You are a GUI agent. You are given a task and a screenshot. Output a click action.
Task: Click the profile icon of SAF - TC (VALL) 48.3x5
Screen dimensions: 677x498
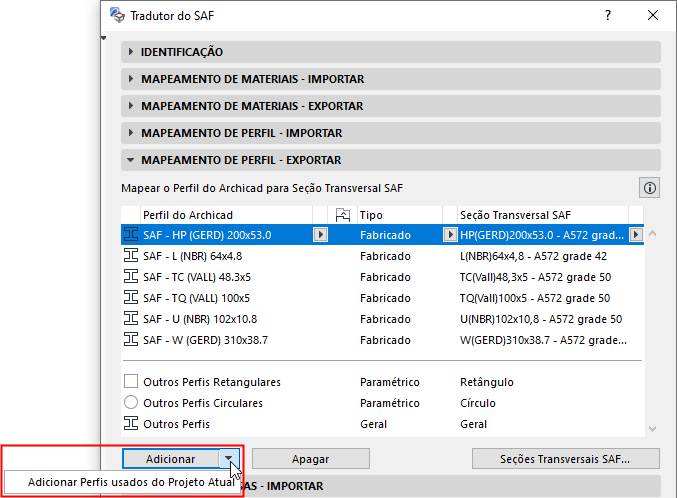coord(131,276)
